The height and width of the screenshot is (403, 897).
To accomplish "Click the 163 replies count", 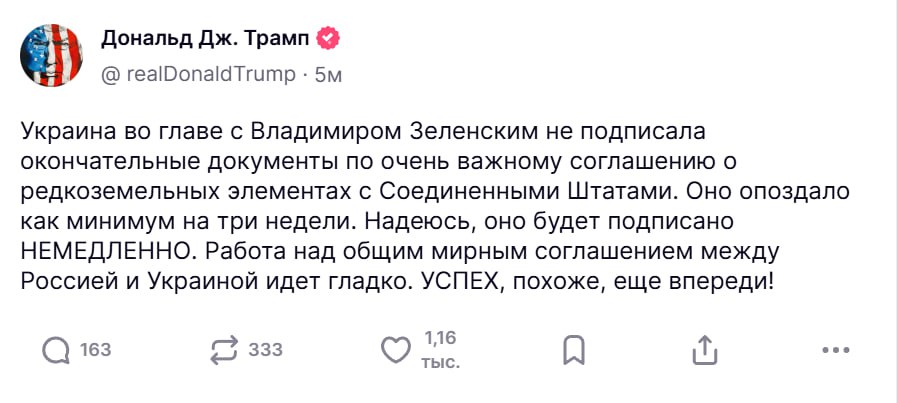I will [x=95, y=349].
